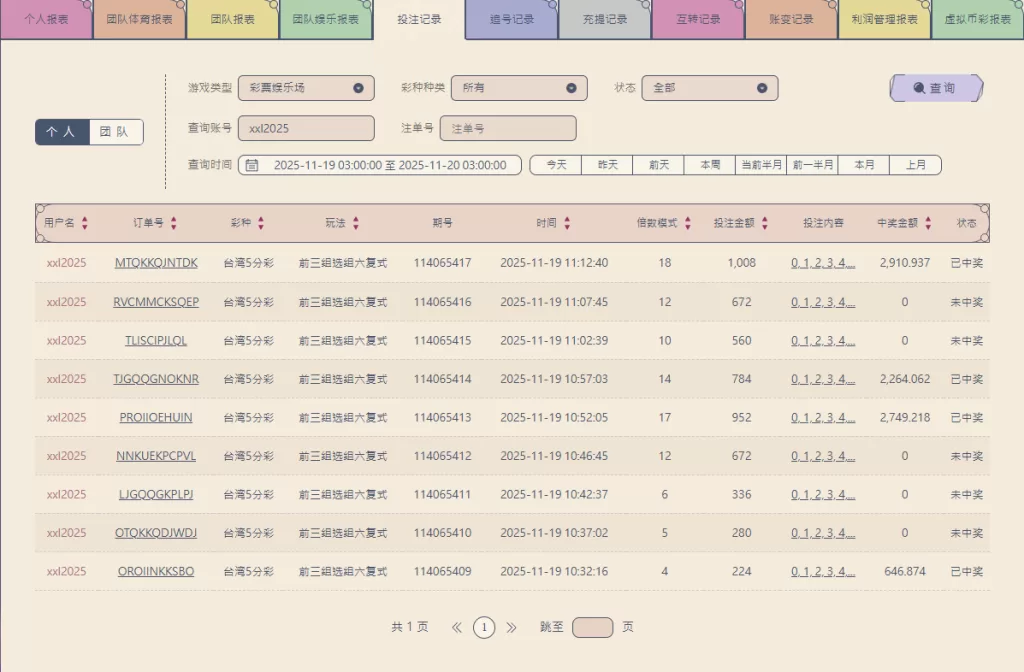Image resolution: width=1024 pixels, height=672 pixels.
Task: Switch to 个人 view toggle
Action: [62, 132]
